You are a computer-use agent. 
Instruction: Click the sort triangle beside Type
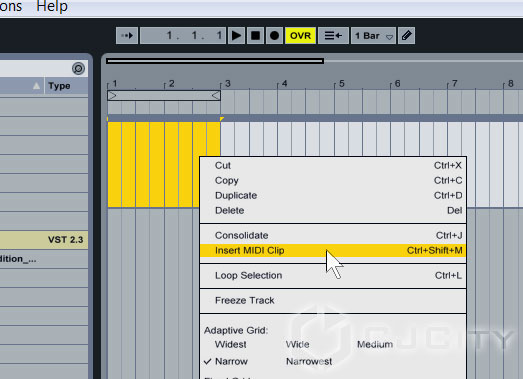36,86
